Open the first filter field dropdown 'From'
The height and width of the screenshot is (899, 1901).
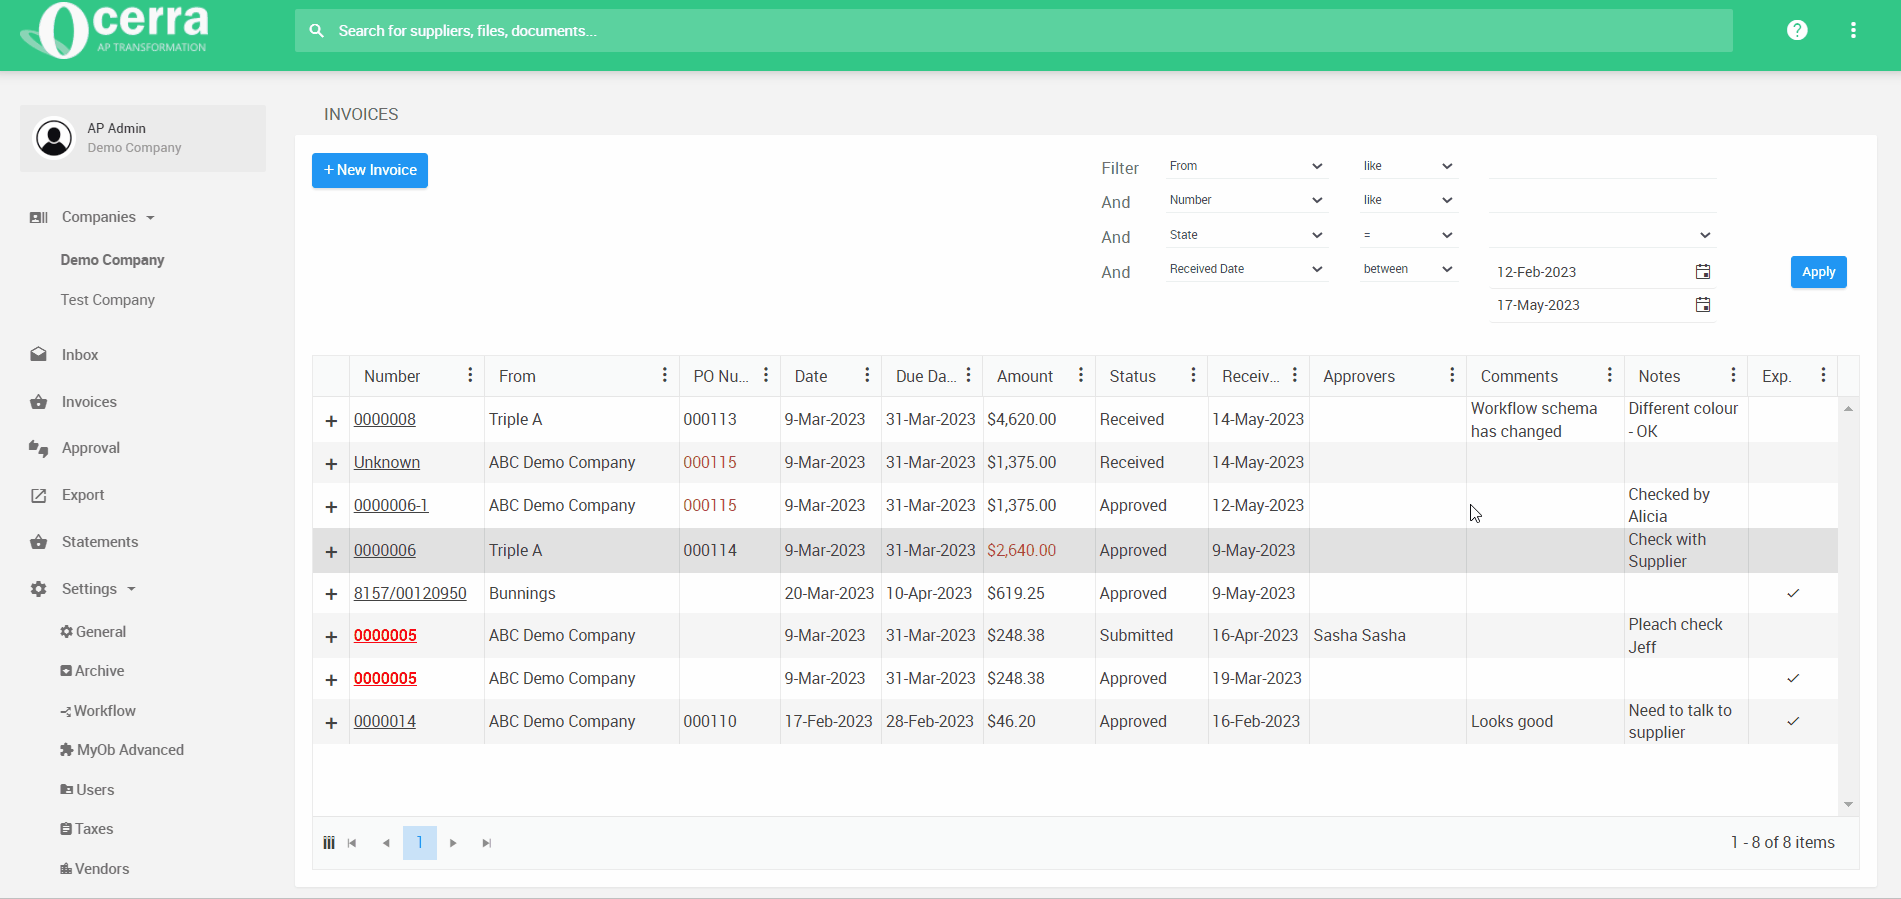[1247, 166]
